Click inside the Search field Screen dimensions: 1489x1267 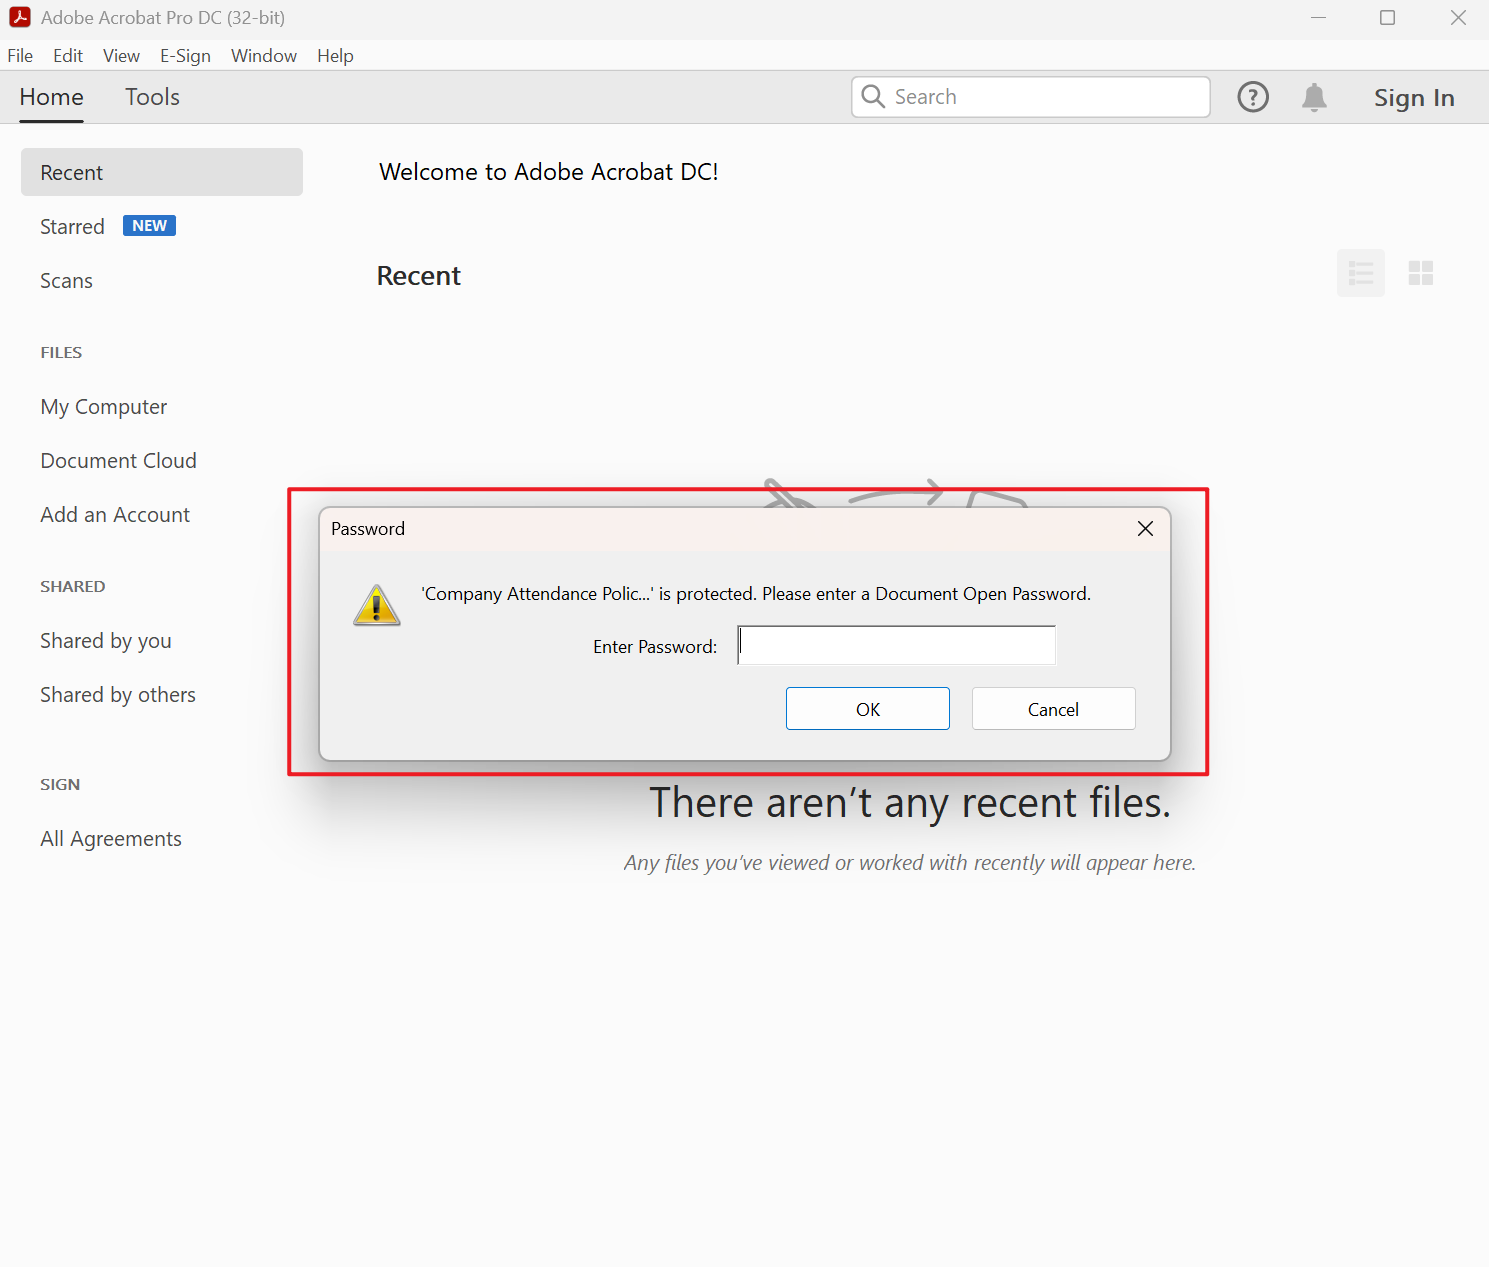point(1031,97)
